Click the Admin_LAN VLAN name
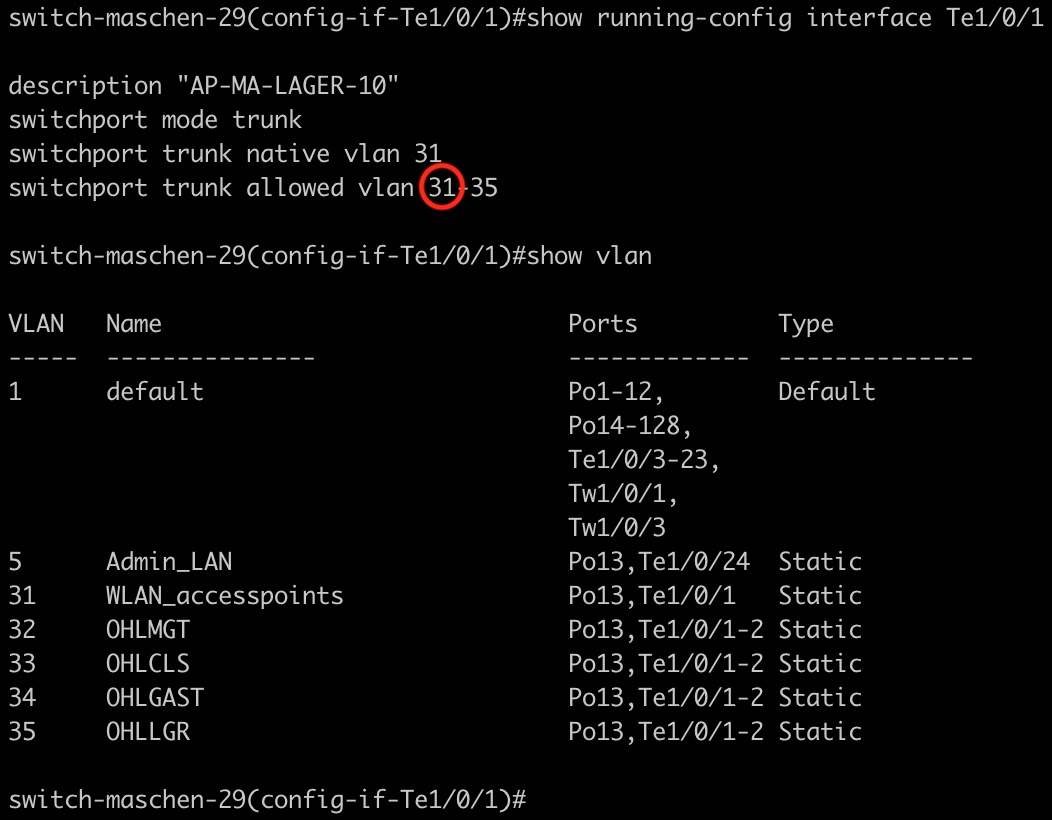 coord(169,562)
